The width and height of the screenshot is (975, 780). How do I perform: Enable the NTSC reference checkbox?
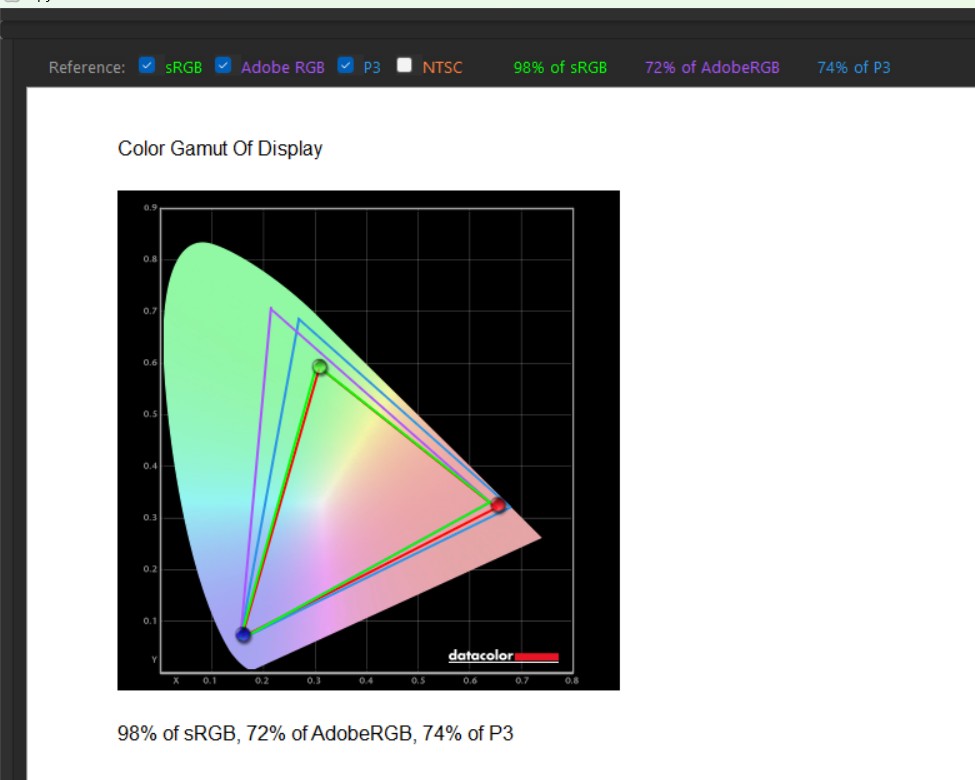coord(404,66)
